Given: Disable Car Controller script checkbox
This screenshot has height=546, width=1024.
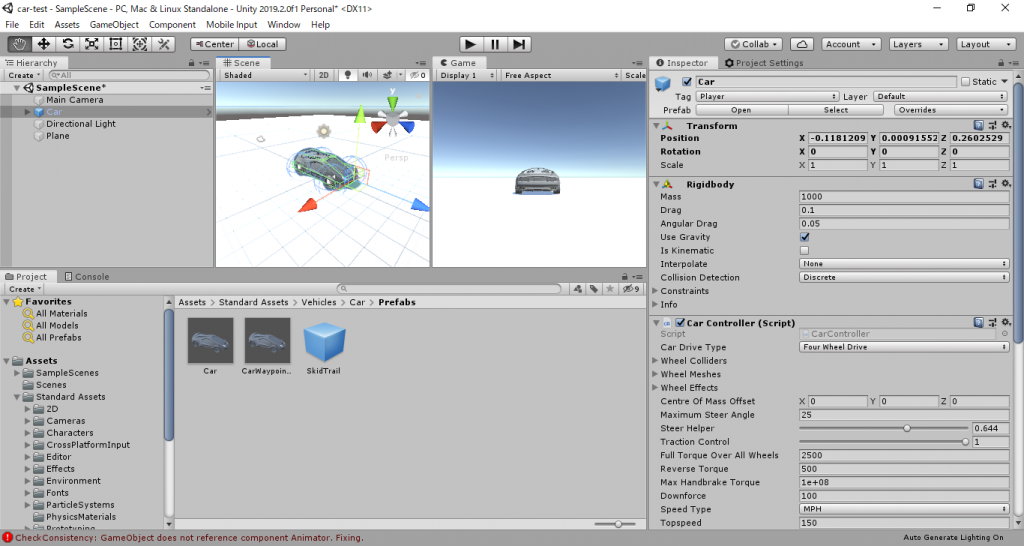Looking at the screenshot, I should coord(680,323).
